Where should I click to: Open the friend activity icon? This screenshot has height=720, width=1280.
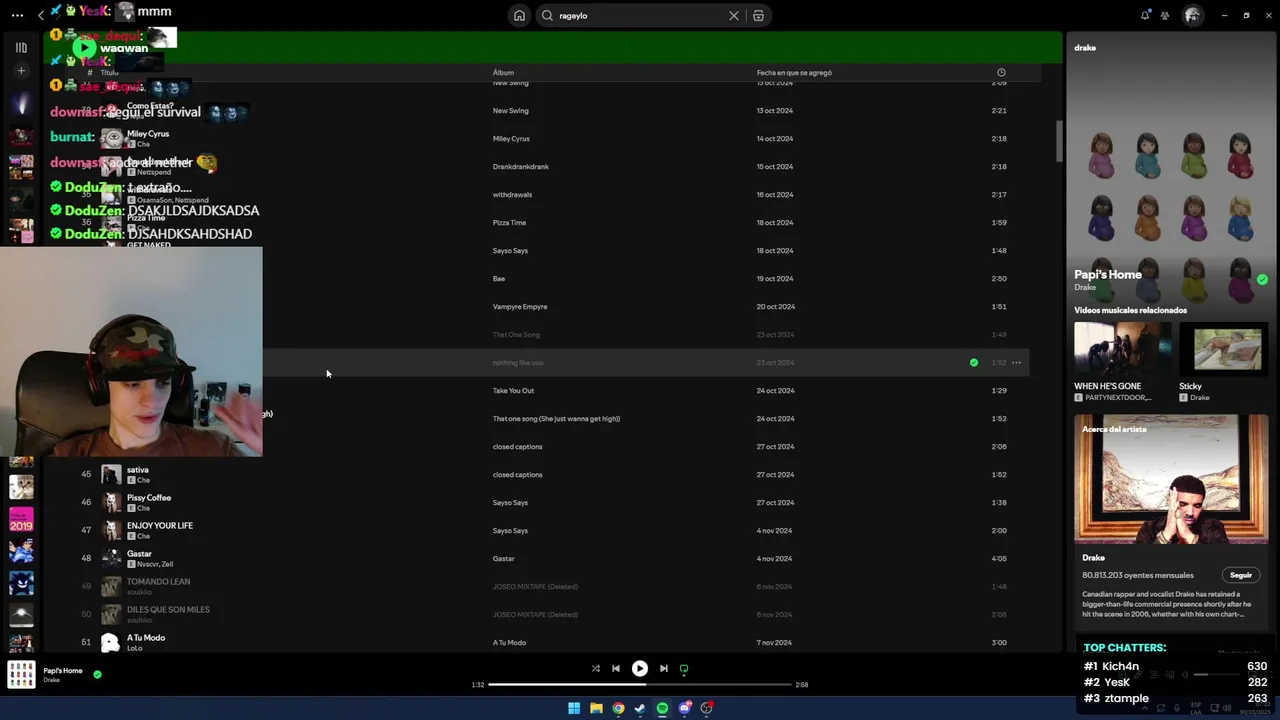tap(1165, 15)
